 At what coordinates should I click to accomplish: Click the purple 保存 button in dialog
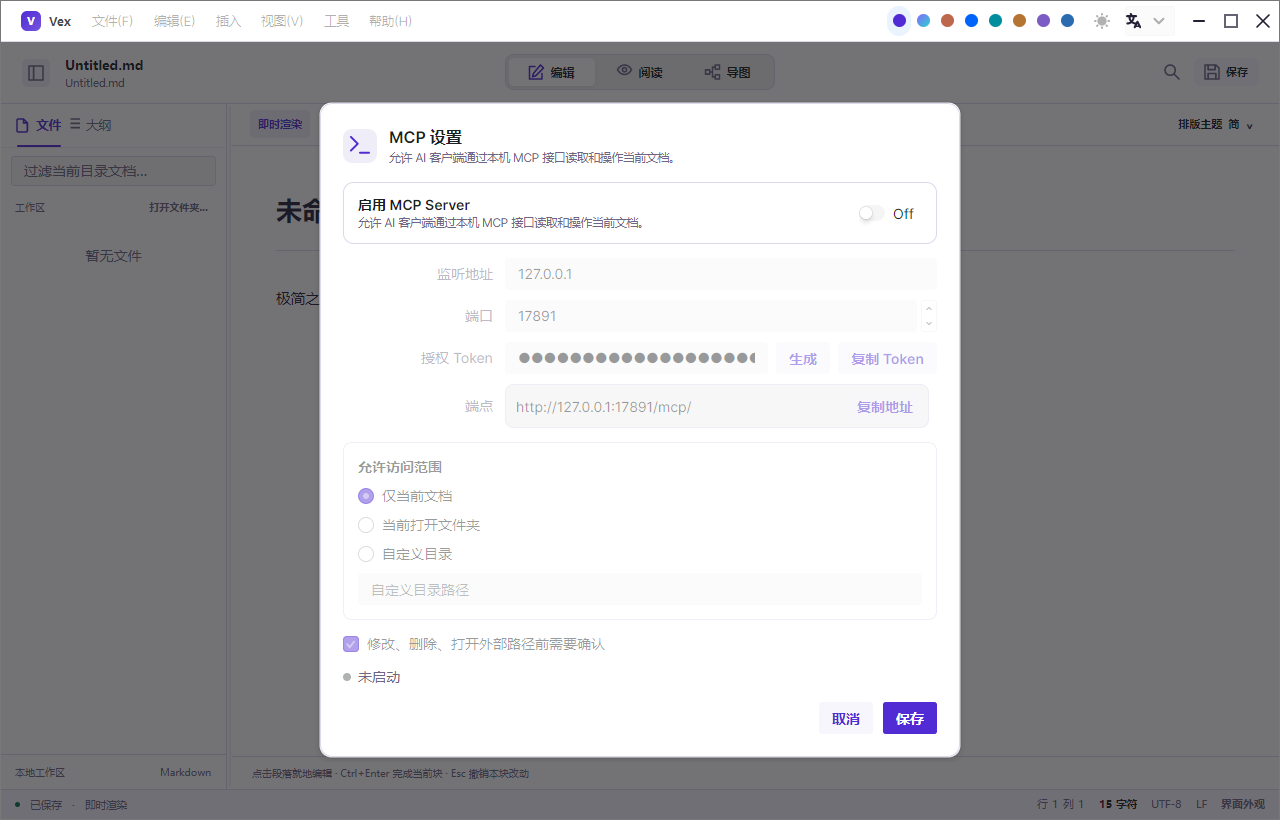click(x=910, y=718)
